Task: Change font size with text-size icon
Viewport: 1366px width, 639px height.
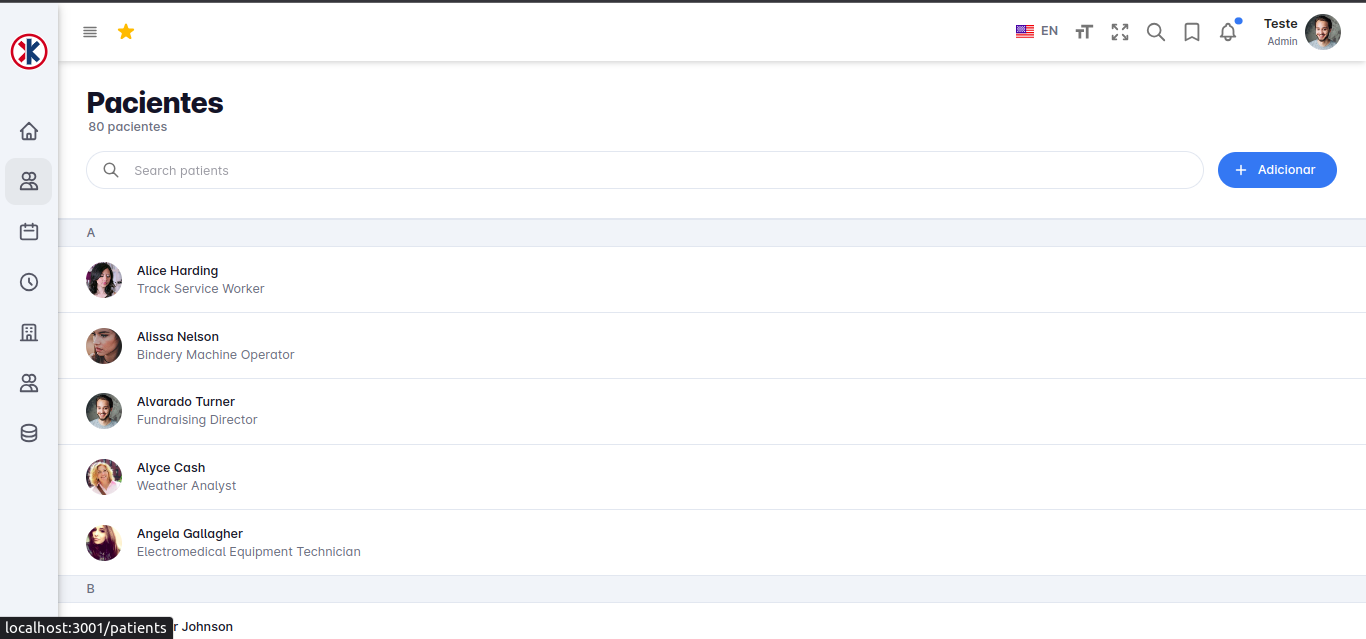Action: pyautogui.click(x=1084, y=32)
